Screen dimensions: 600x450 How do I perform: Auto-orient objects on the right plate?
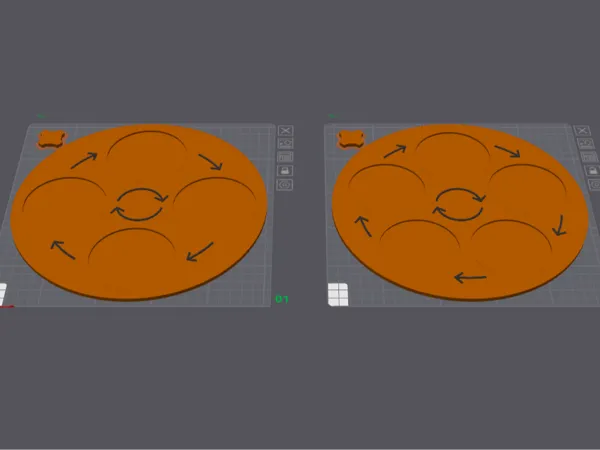click(585, 143)
